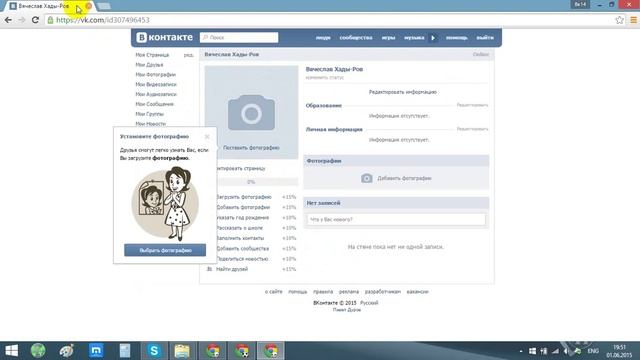The height and width of the screenshot is (360, 640).
Task: Click 'Редактировать' beside Образование
Action: 472,105
